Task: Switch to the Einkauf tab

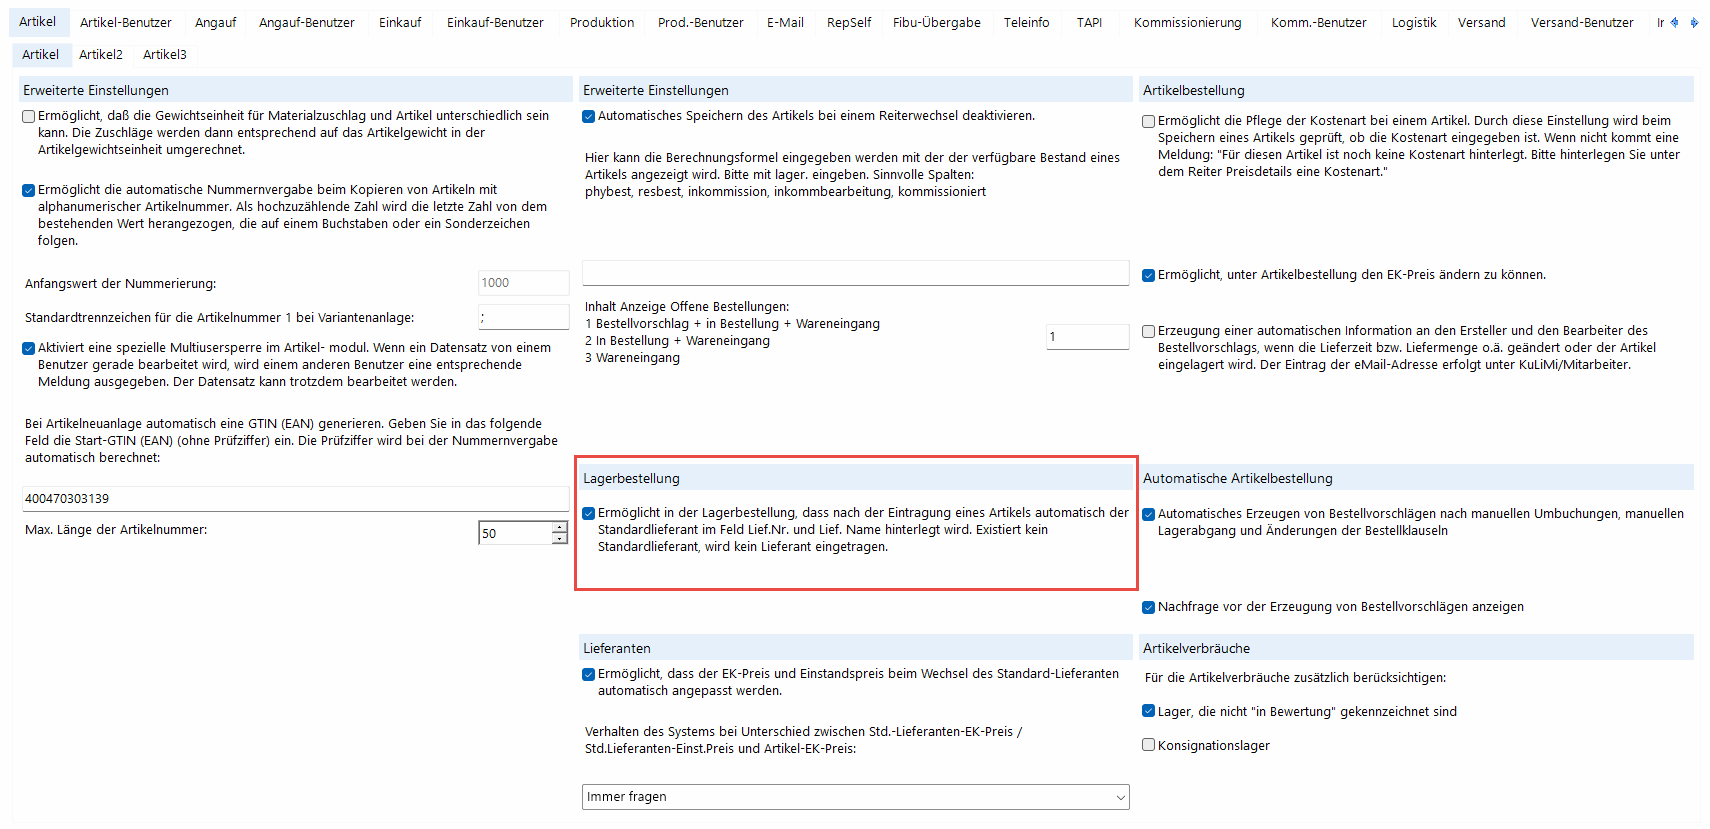Action: pyautogui.click(x=400, y=22)
